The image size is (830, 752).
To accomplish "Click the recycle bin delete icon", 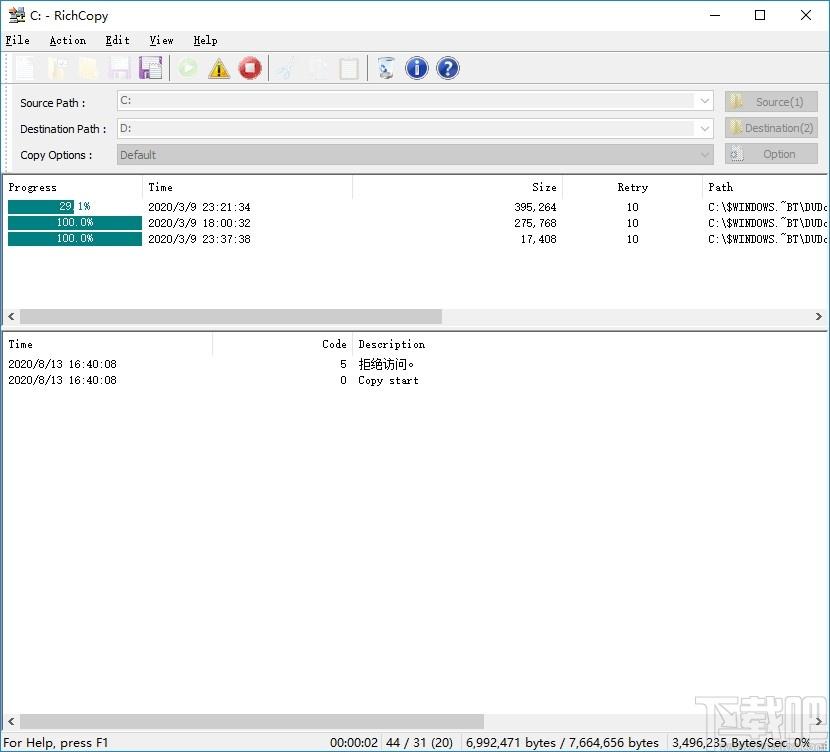I will pyautogui.click(x=386, y=68).
